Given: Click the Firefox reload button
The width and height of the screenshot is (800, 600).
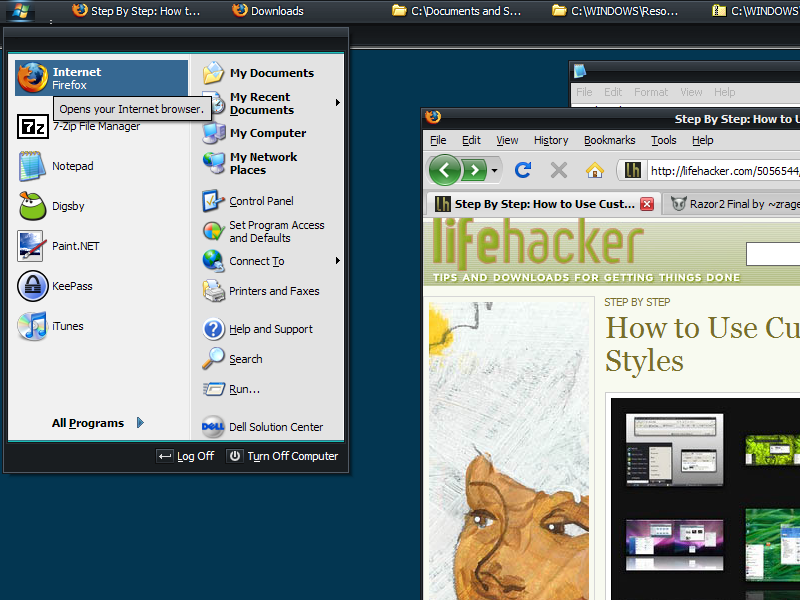Looking at the screenshot, I should point(523,170).
